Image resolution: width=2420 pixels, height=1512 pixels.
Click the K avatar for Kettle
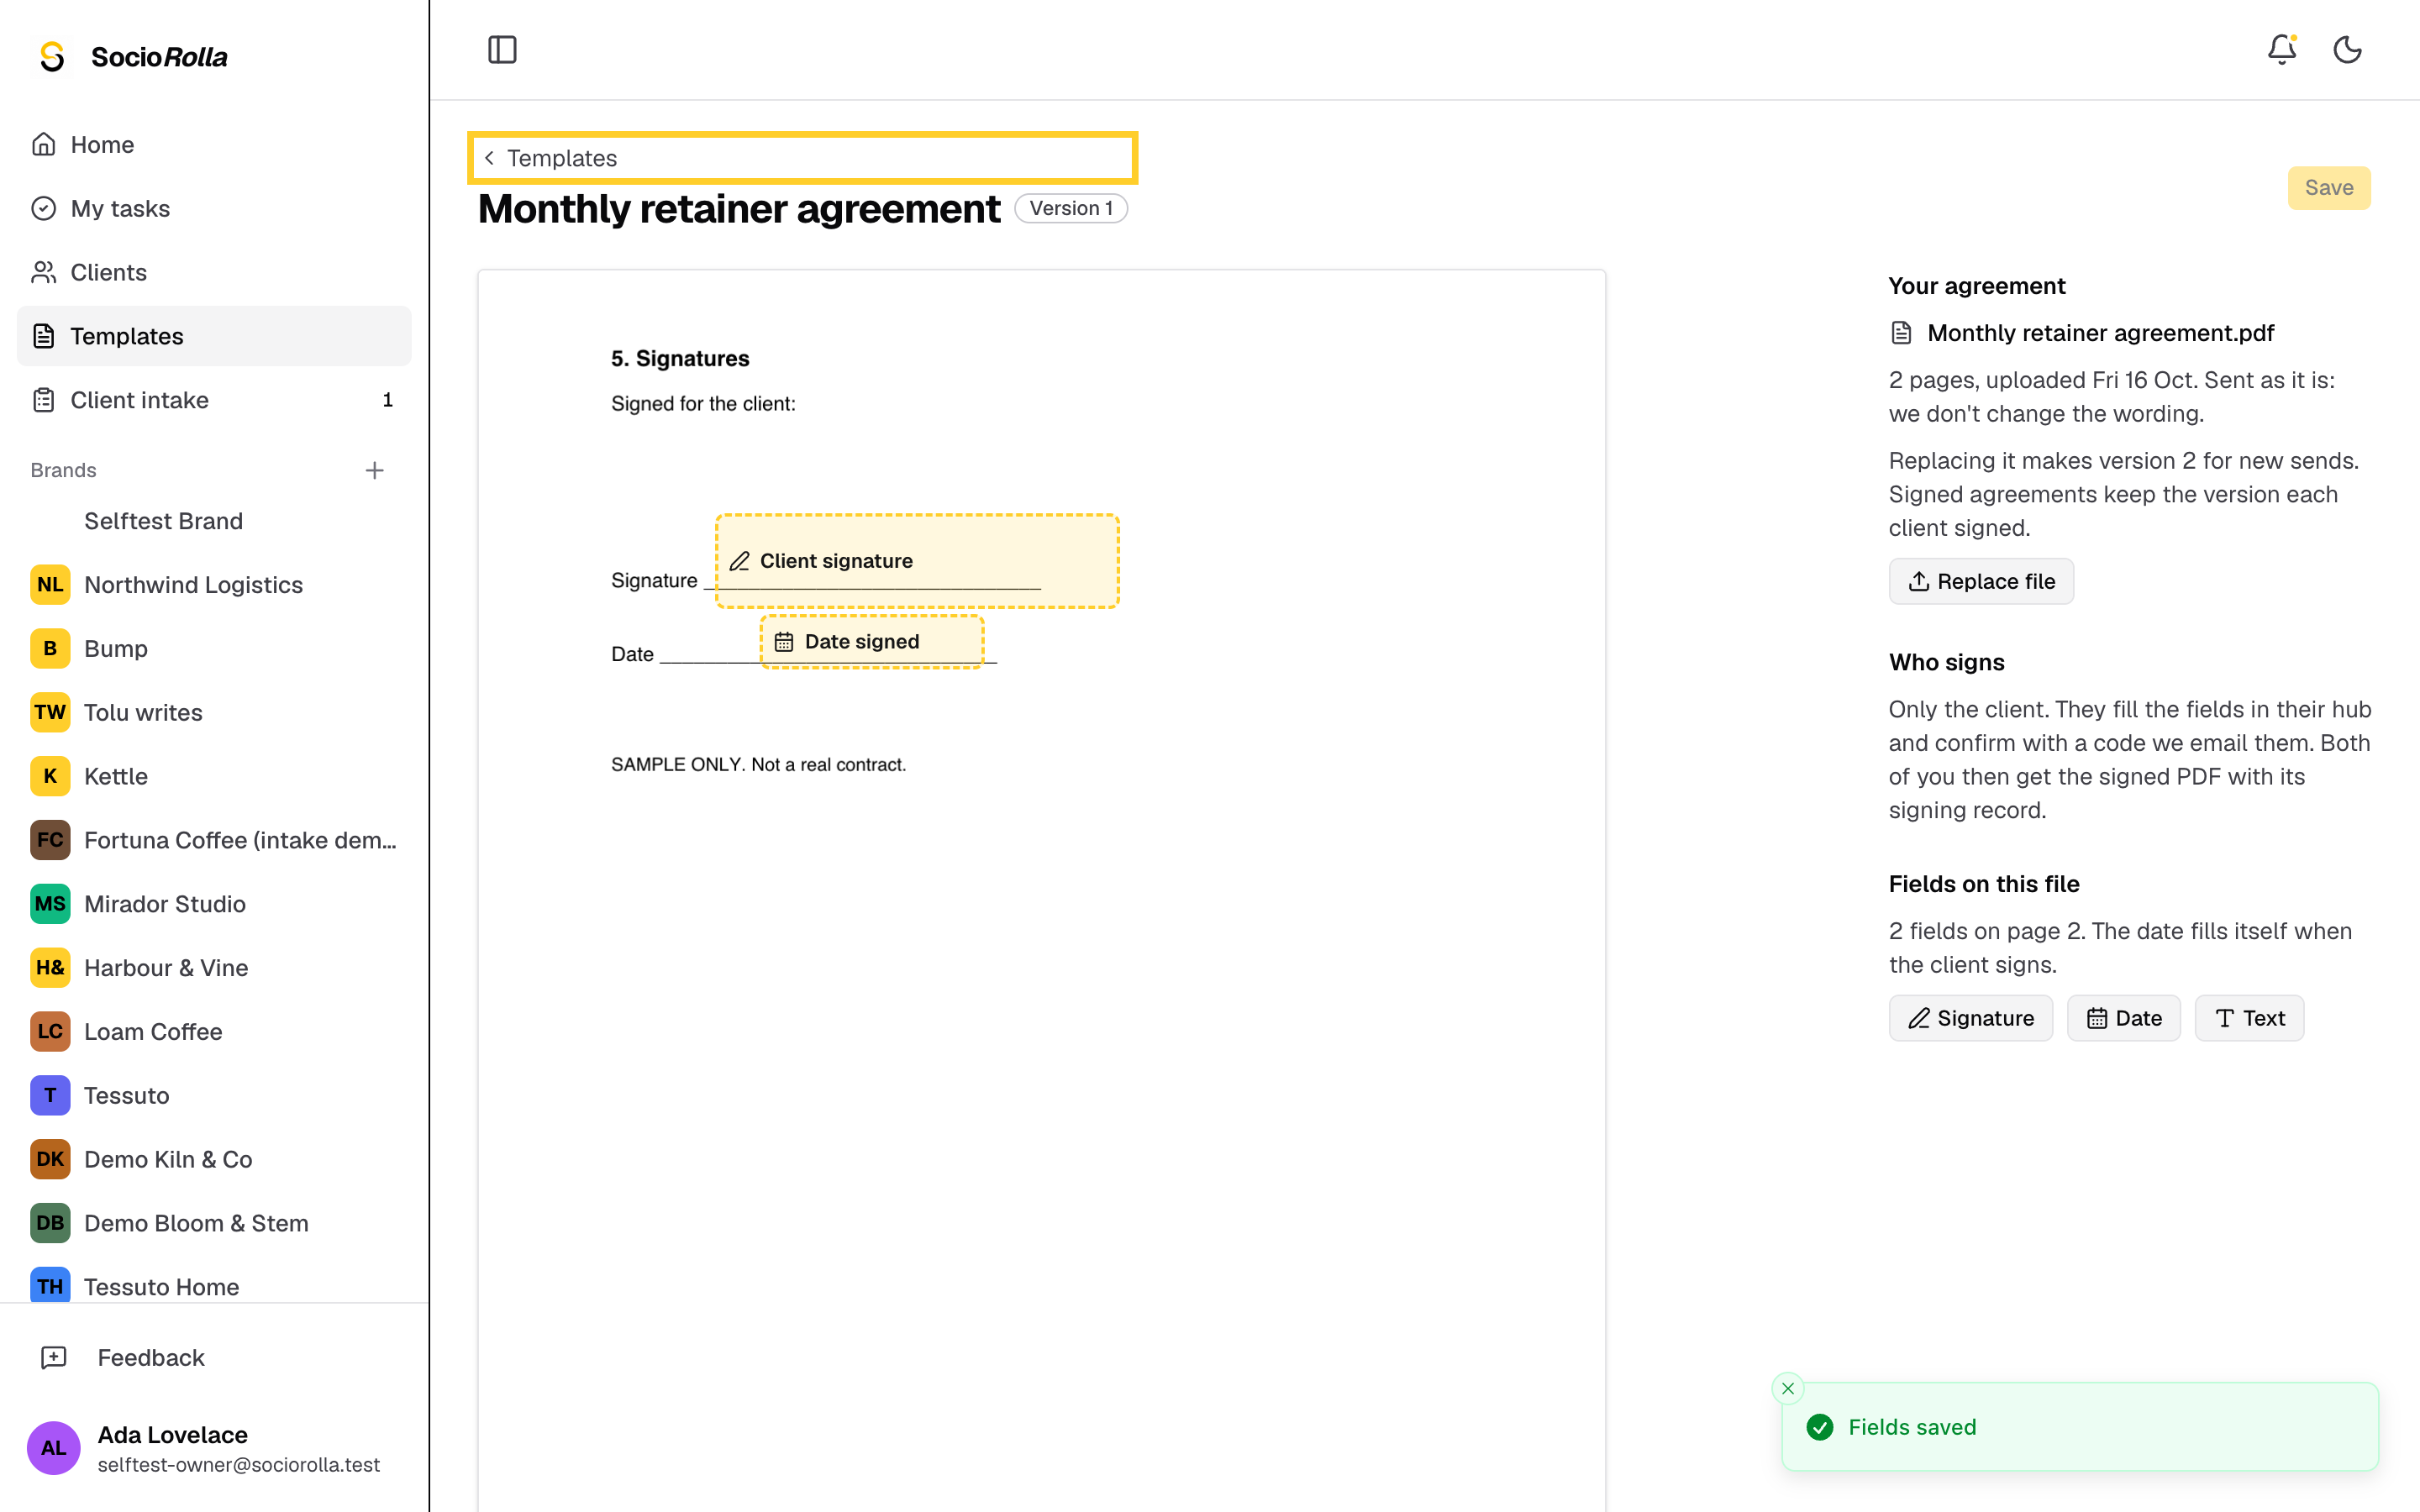pos(50,776)
